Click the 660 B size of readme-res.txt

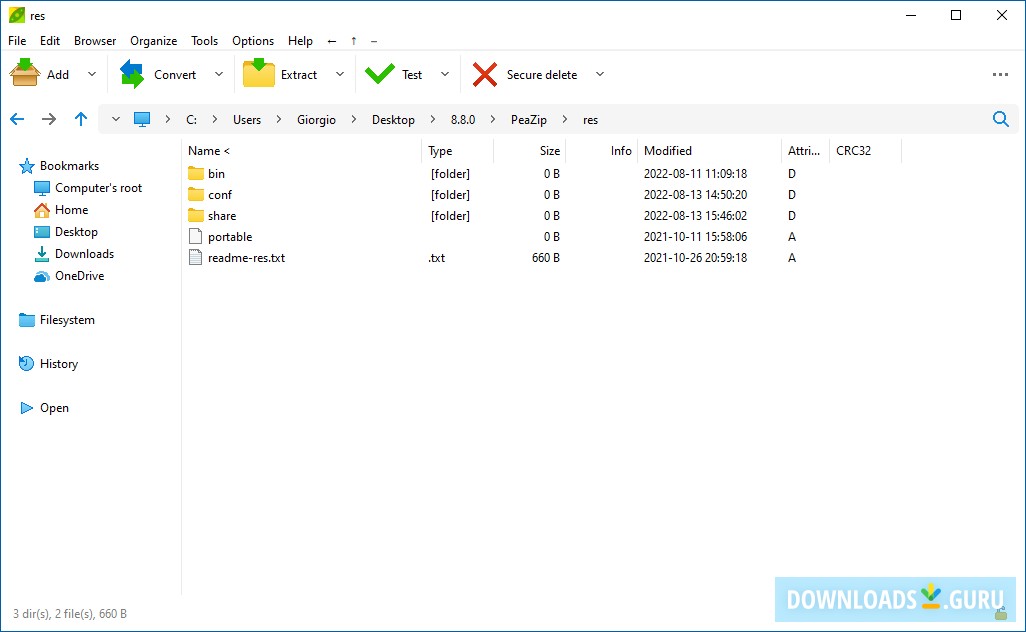546,258
